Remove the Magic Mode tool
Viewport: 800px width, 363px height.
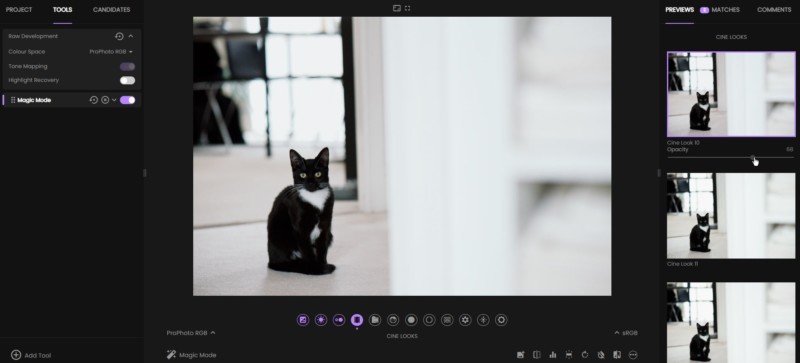[x=105, y=100]
